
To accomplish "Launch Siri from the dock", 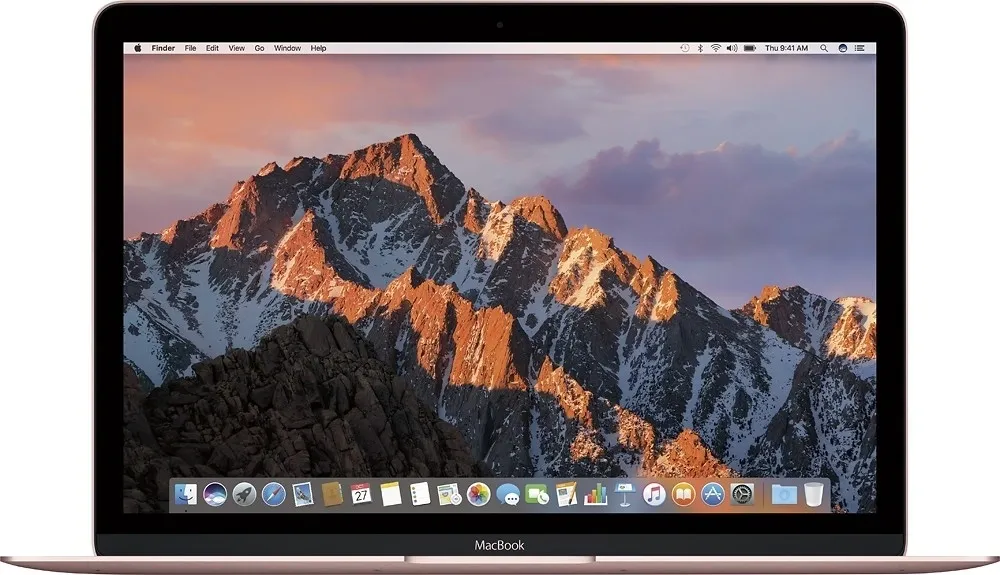I will pos(215,494).
